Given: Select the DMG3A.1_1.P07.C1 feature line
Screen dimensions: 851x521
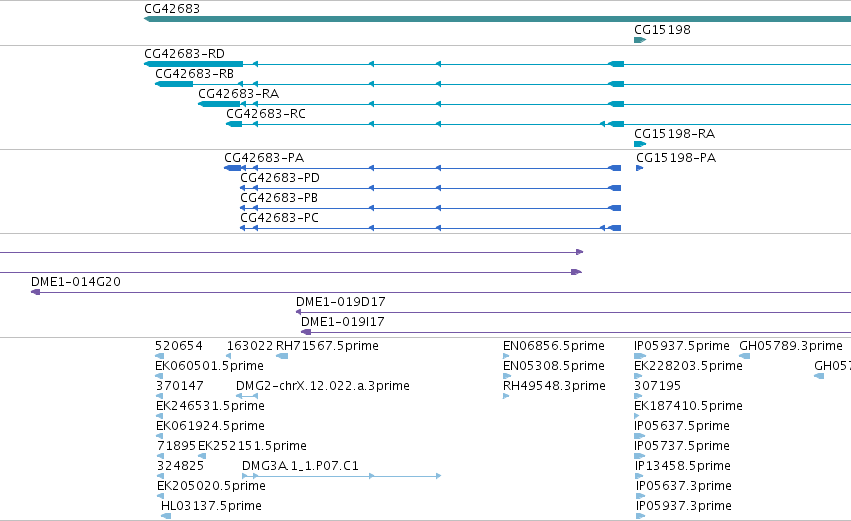Looking at the screenshot, I should (341, 476).
